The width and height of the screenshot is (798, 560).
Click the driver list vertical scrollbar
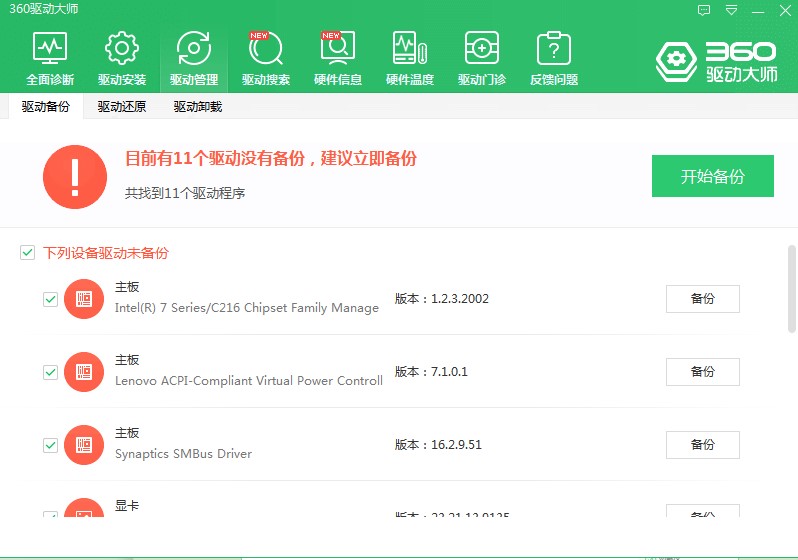[x=792, y=289]
